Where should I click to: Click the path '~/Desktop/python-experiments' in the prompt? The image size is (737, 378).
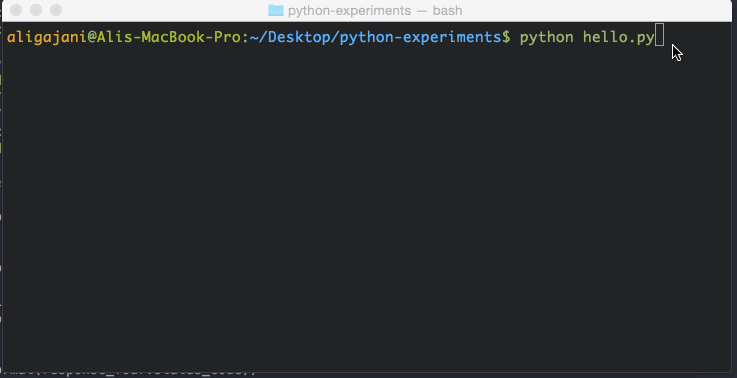point(376,37)
